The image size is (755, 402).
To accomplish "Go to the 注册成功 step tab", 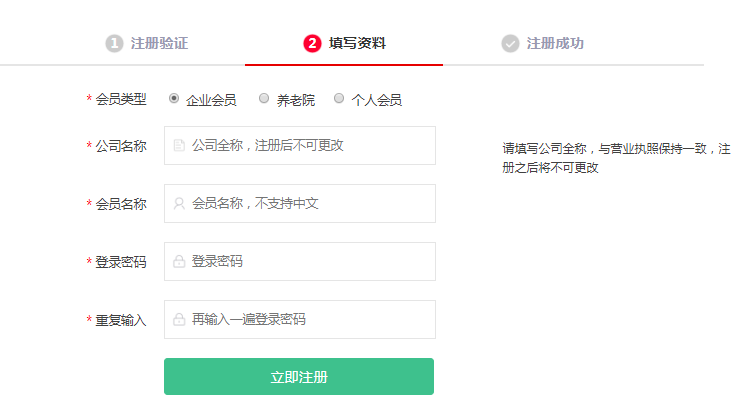I will click(x=543, y=43).
